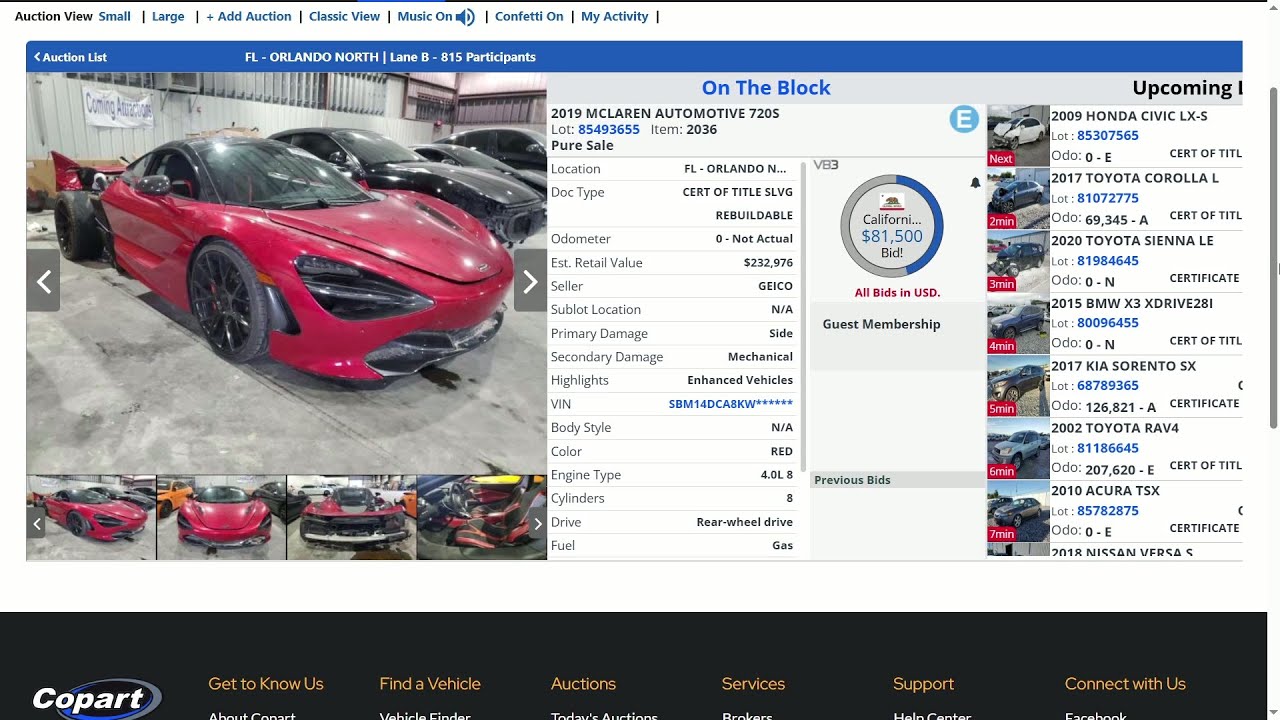The image size is (1280, 720).
Task: Click Support footer heading
Action: click(x=923, y=684)
